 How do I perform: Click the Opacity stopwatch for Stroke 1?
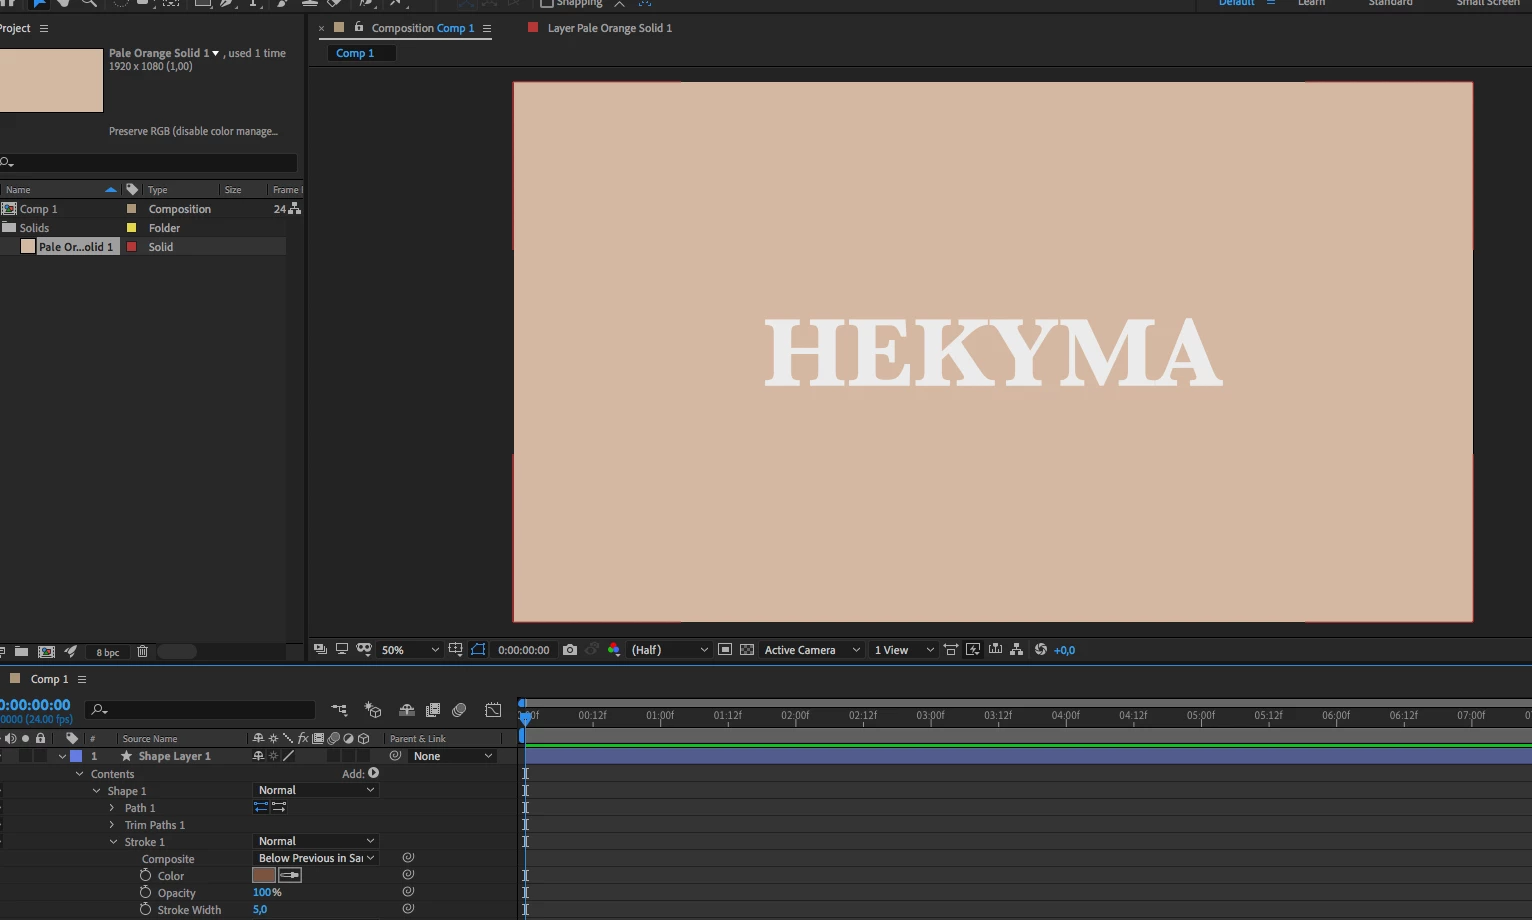click(x=146, y=892)
